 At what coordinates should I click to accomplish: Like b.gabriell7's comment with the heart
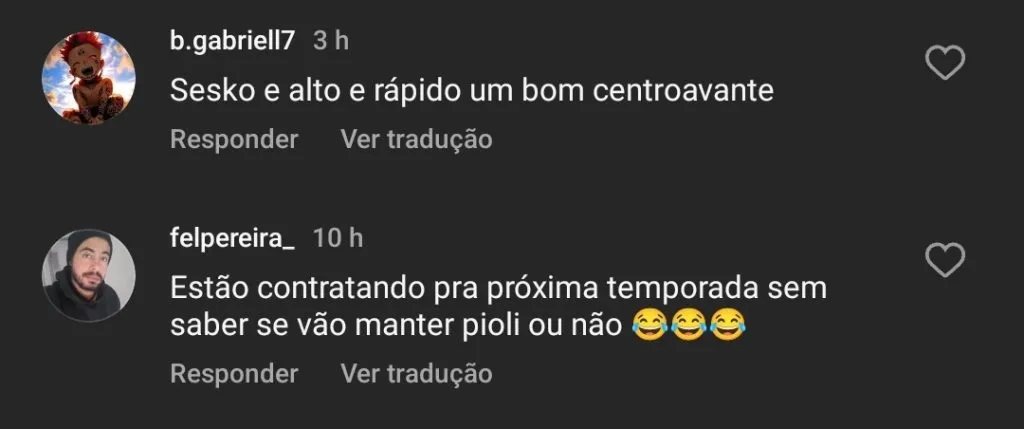coord(944,65)
